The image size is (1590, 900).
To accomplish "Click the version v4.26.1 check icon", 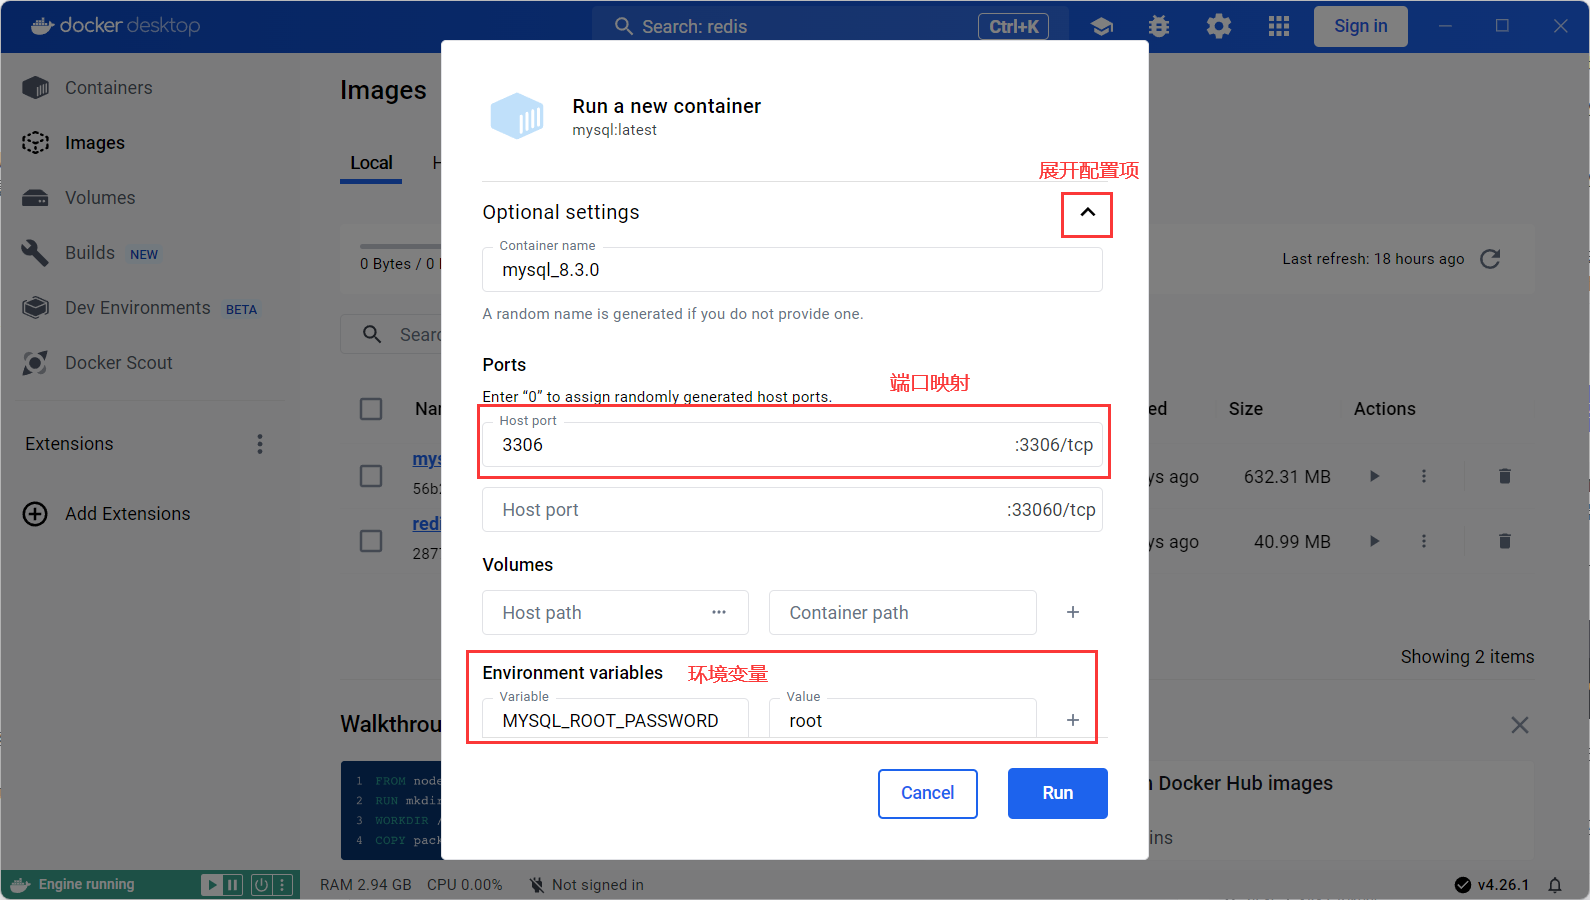I will tap(1463, 885).
